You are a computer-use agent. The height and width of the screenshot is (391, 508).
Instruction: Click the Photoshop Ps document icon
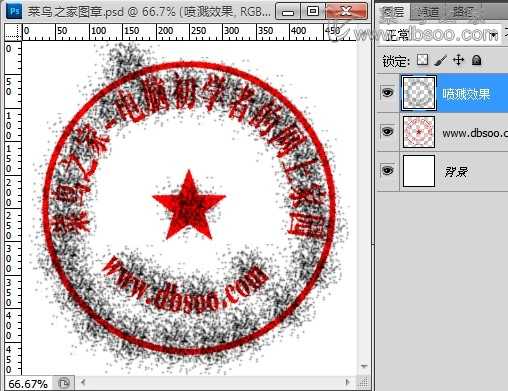(15, 11)
